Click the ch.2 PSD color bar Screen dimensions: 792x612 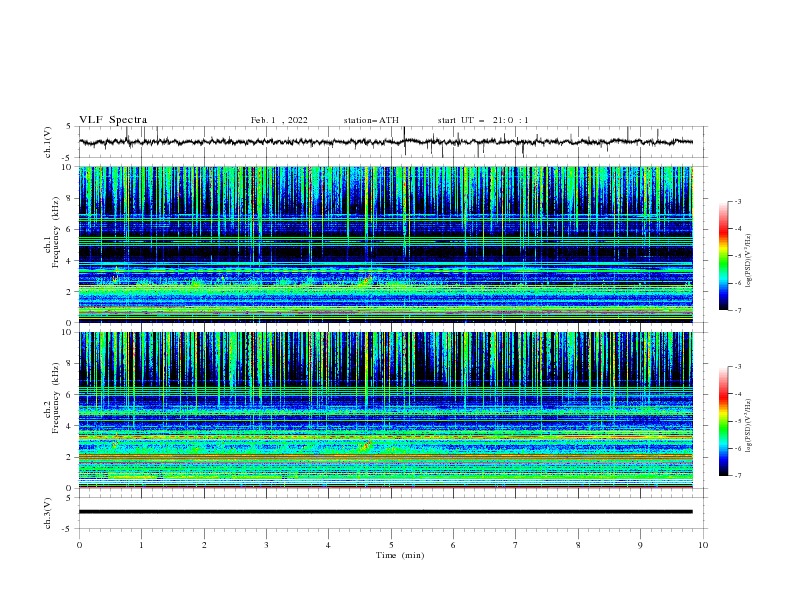(x=724, y=421)
